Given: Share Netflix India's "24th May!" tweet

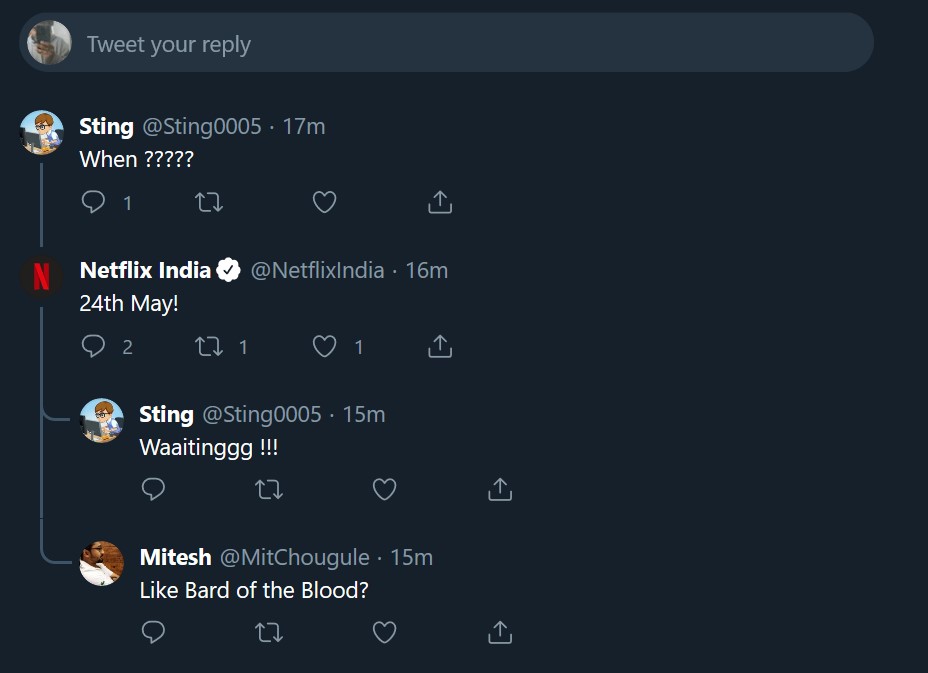Looking at the screenshot, I should click(440, 346).
